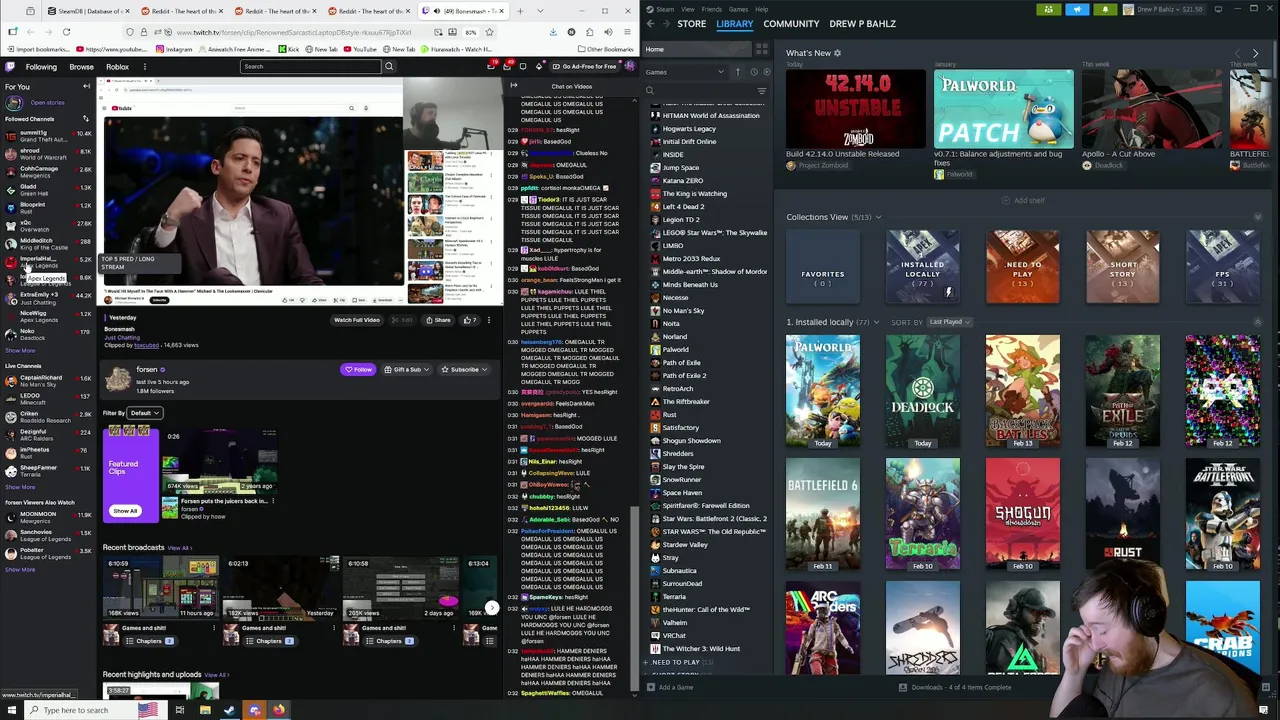Open Steam View menu
This screenshot has height=720, width=1280.
(x=688, y=9)
